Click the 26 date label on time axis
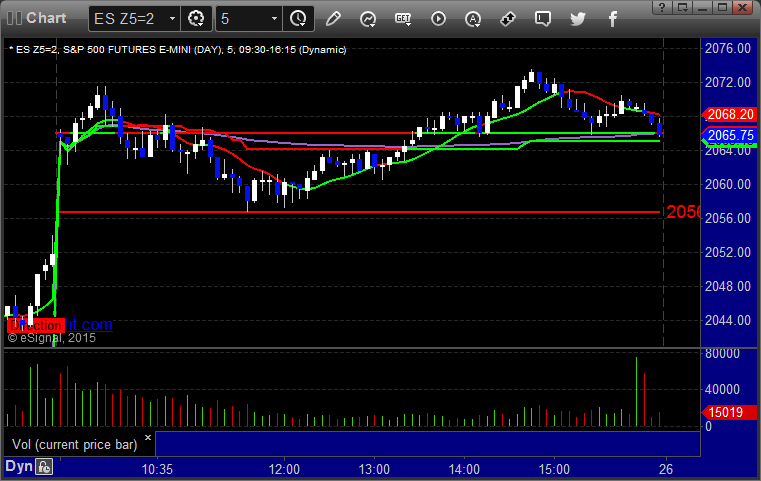This screenshot has height=481, width=761. point(666,469)
